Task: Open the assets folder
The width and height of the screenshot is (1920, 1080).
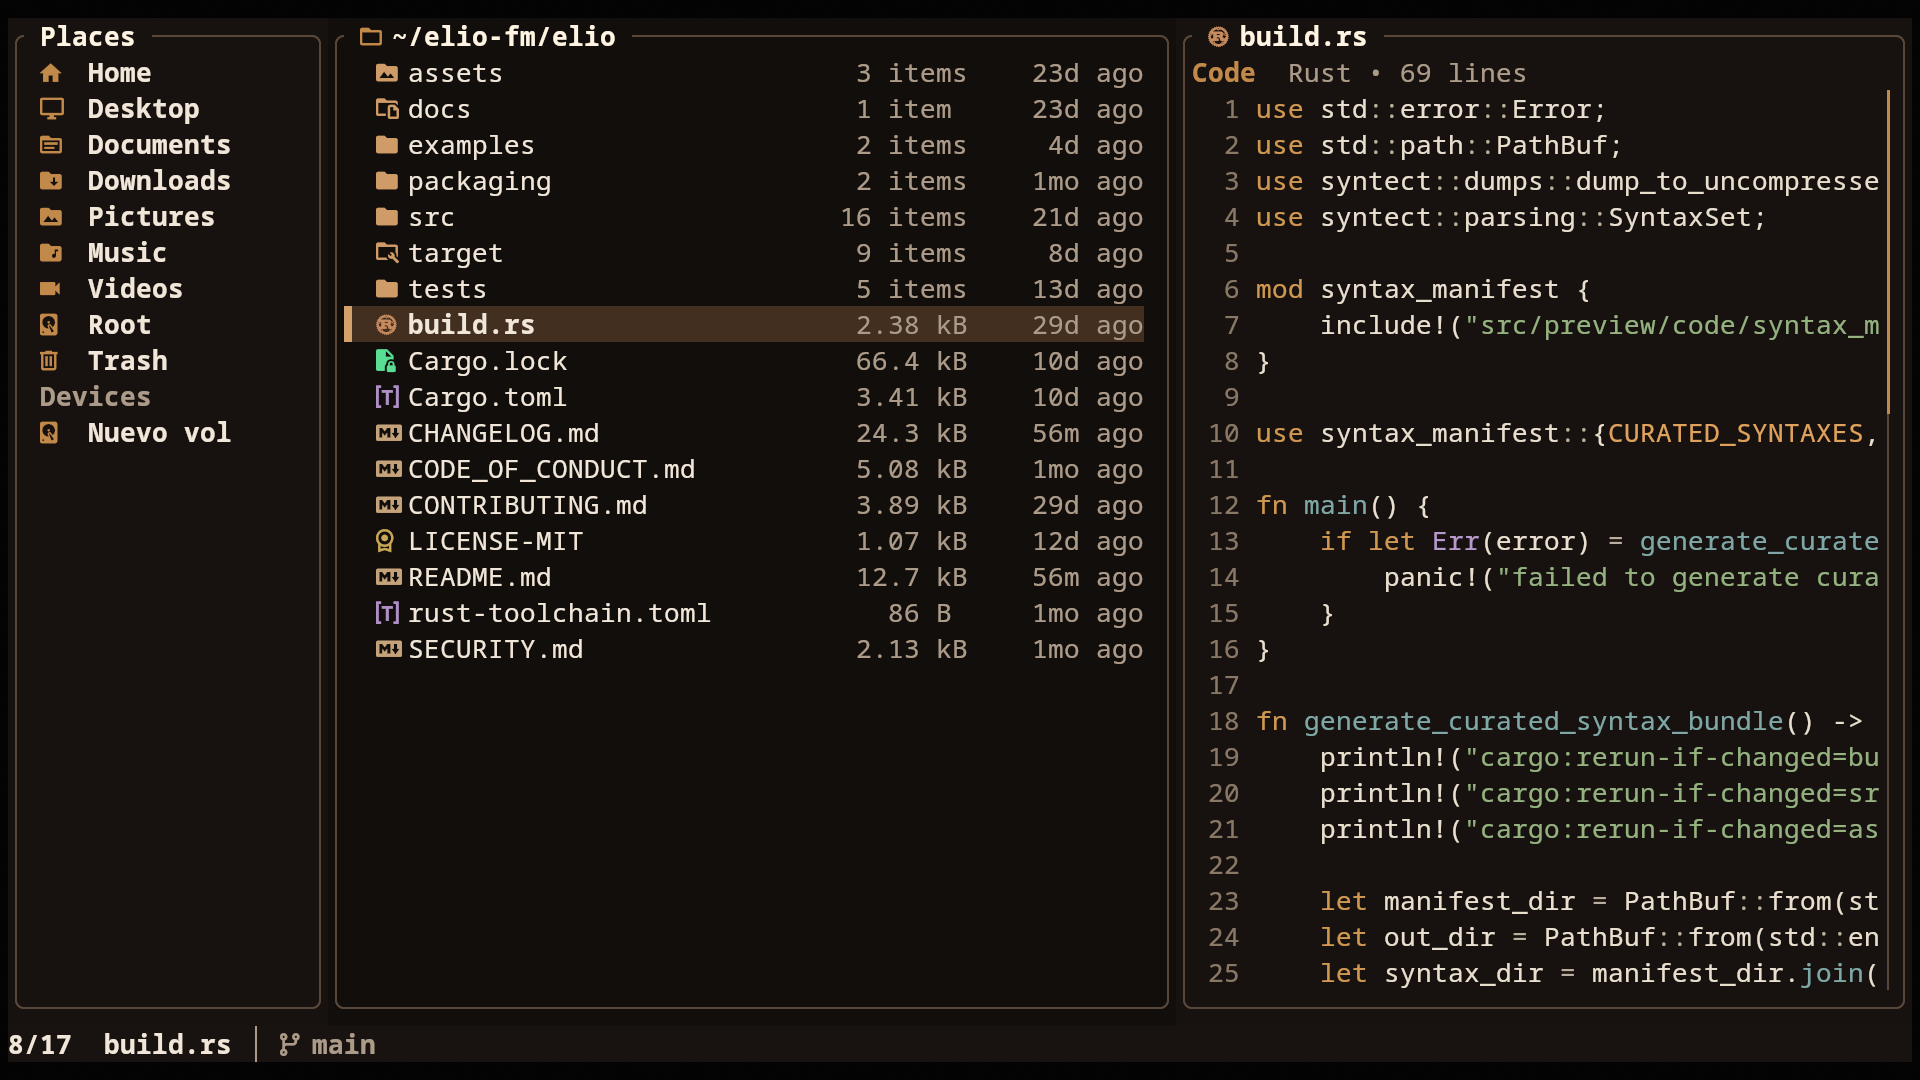Action: click(745, 73)
